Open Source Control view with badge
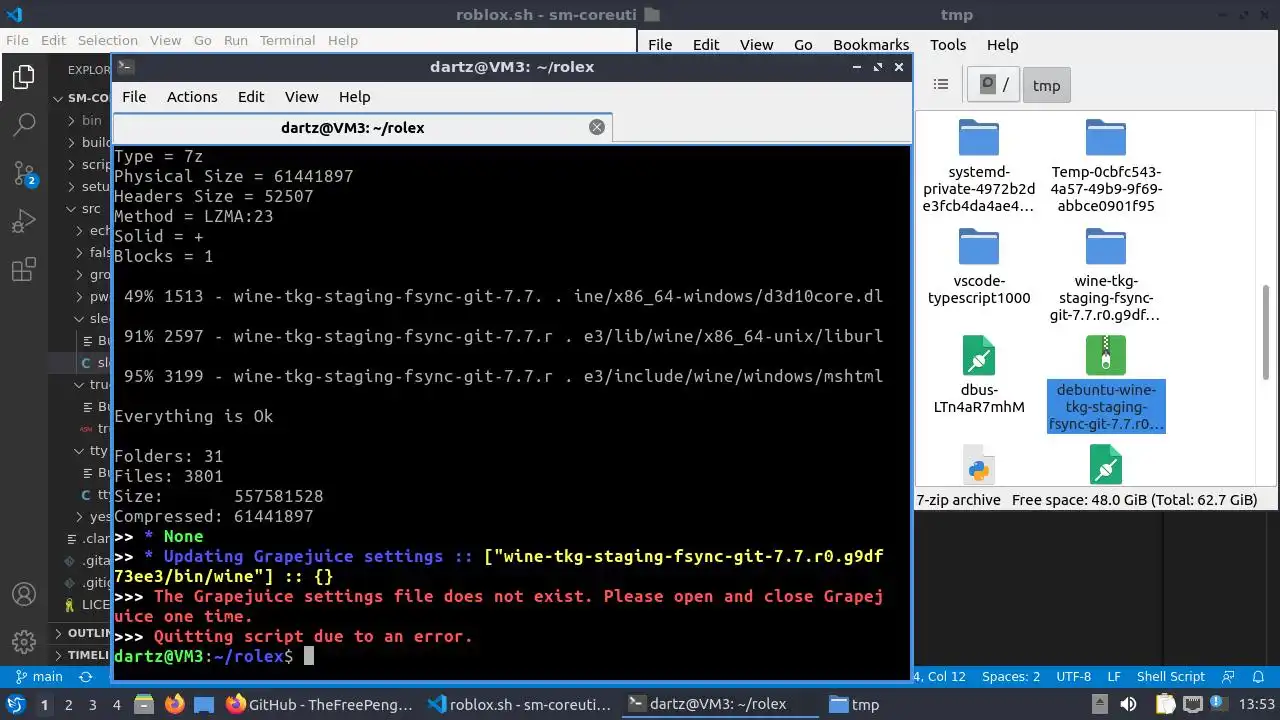This screenshot has height=720, width=1280. 24,173
